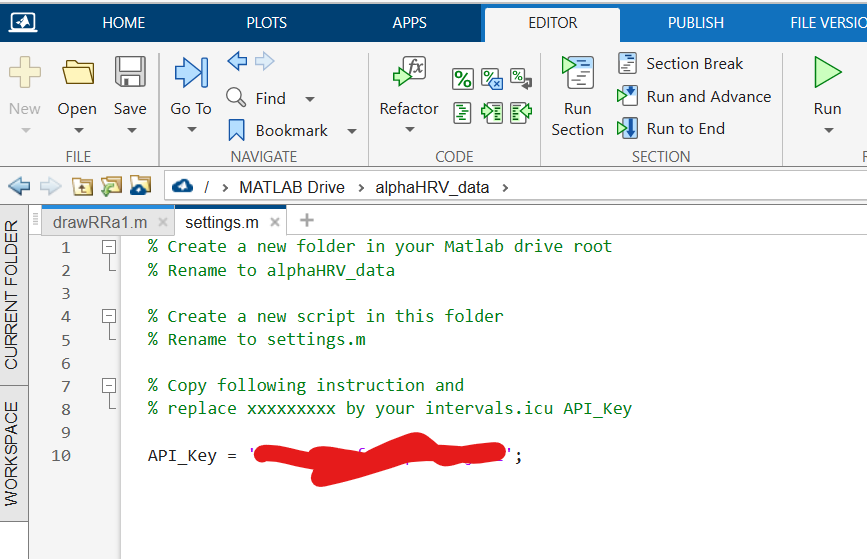This screenshot has height=559, width=867.
Task: Click the editor tab list grip icon
Action: point(35,220)
